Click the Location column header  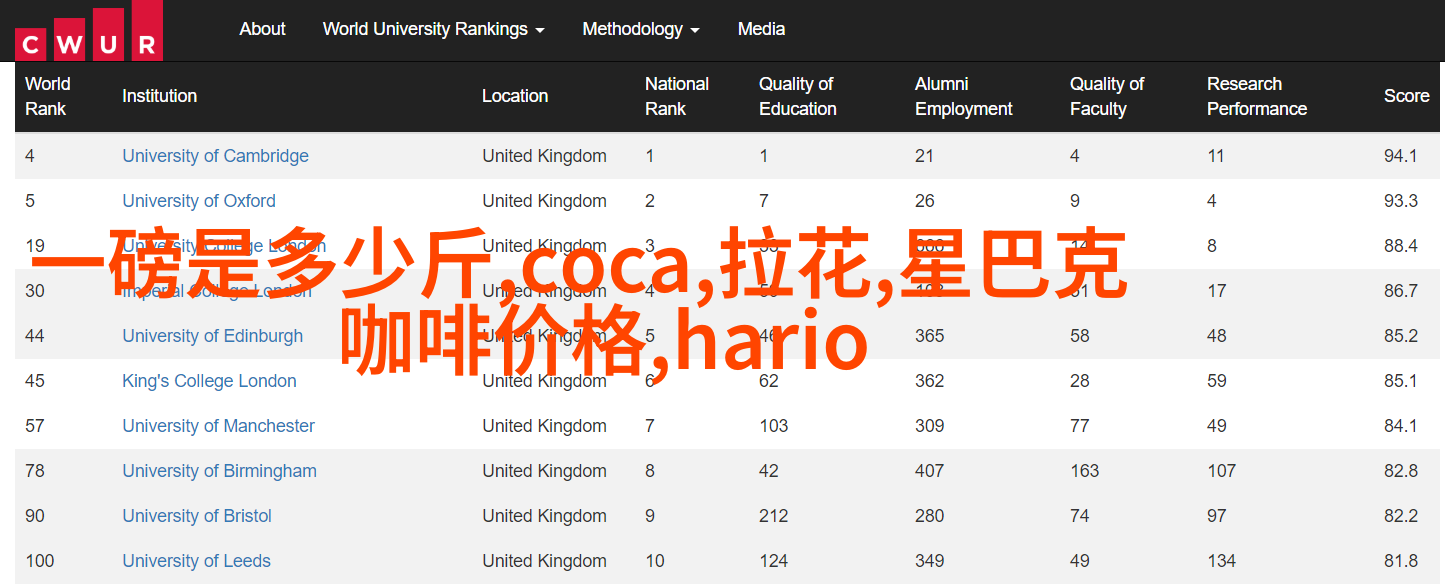click(x=515, y=96)
